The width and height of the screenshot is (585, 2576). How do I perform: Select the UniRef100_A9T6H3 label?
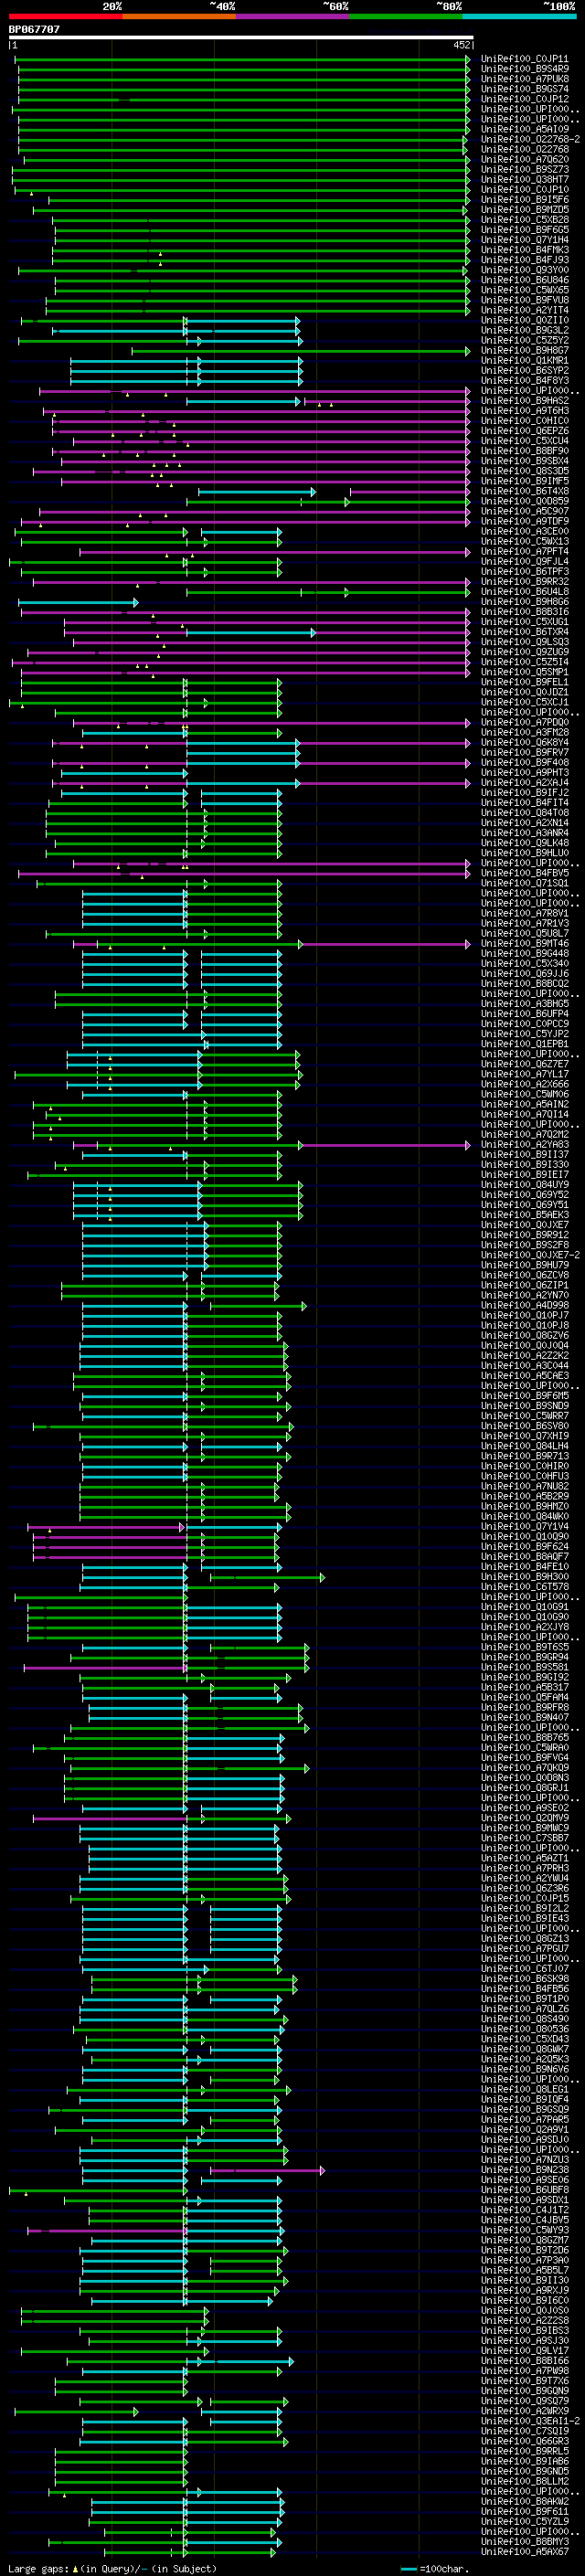pyautogui.click(x=524, y=411)
